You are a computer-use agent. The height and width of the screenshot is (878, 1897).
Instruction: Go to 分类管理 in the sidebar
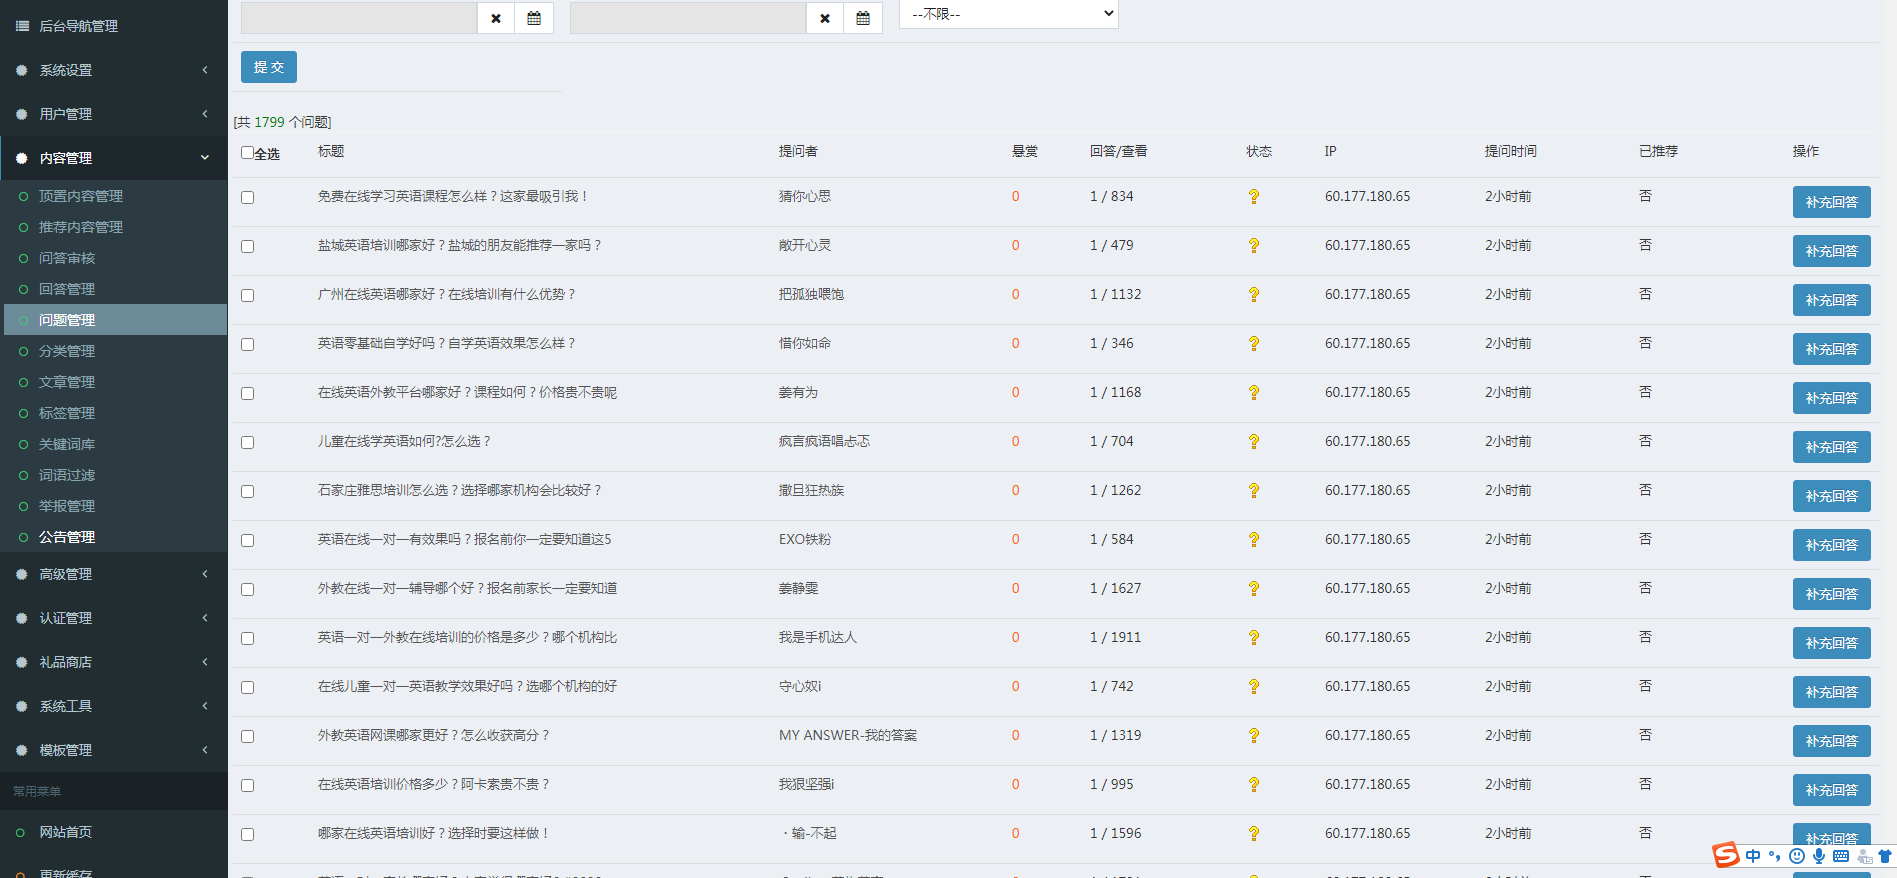(67, 351)
